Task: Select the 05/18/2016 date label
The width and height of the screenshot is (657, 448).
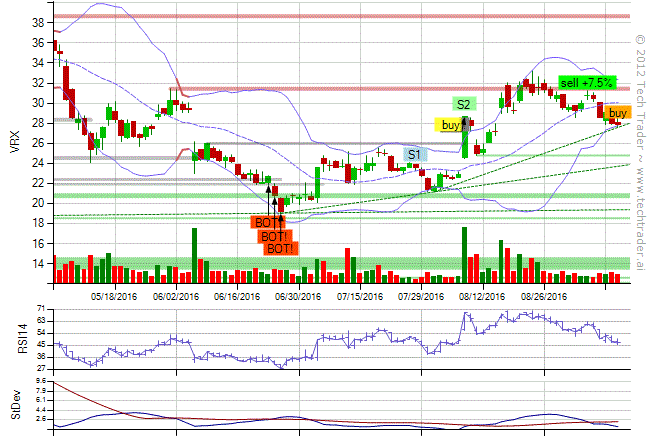Action: tap(114, 296)
